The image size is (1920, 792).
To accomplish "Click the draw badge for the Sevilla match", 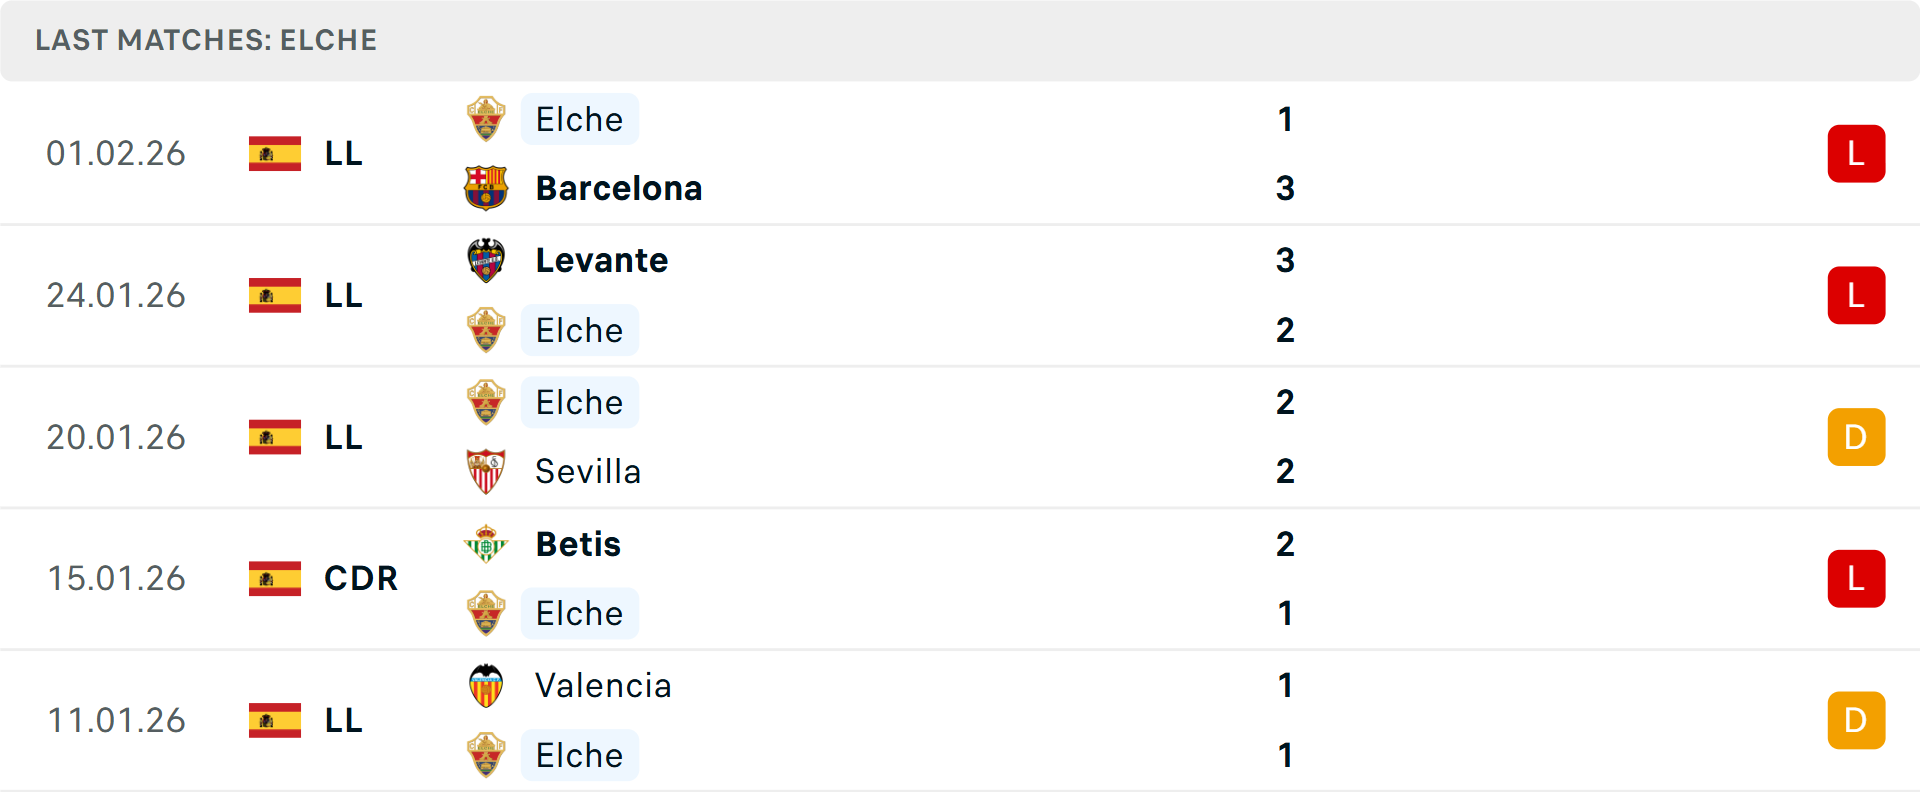I will click(x=1856, y=437).
